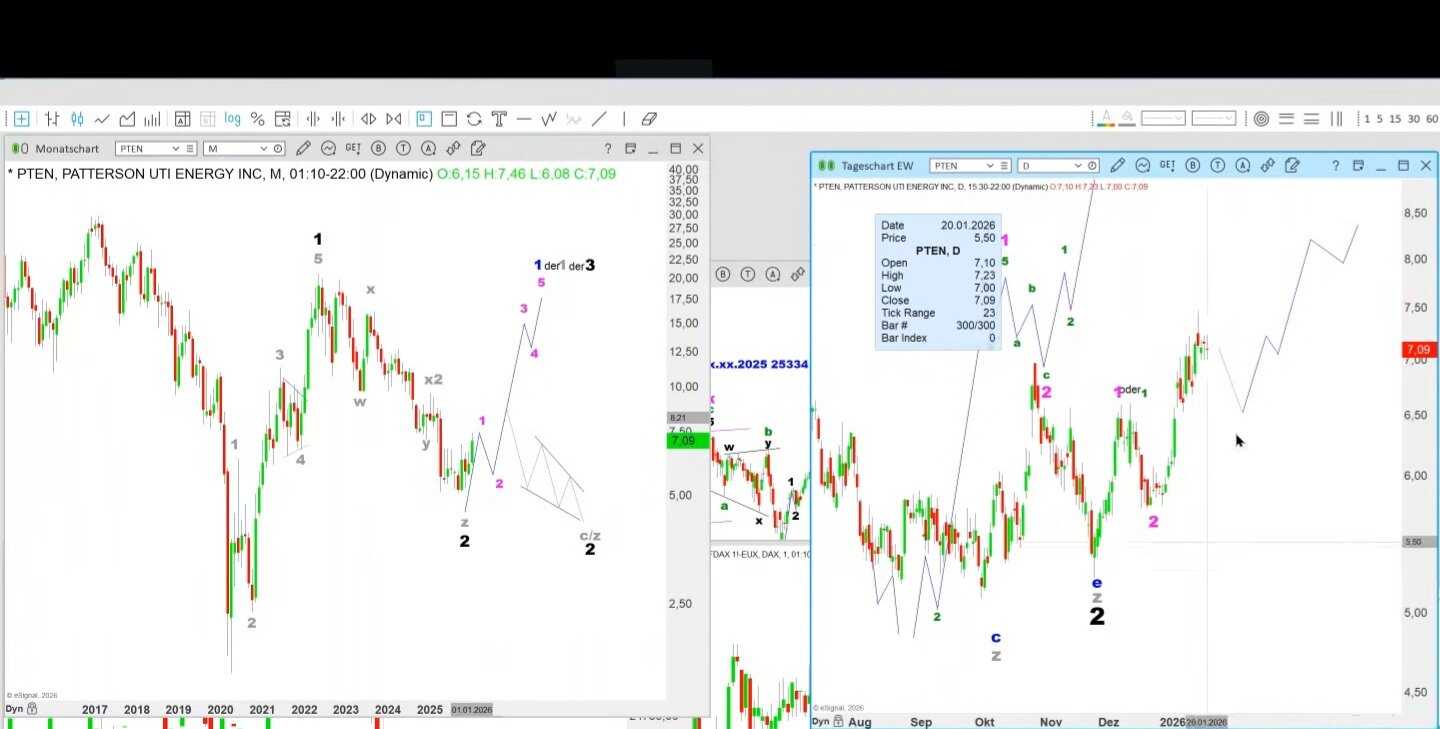Image resolution: width=1440 pixels, height=729 pixels.
Task: Toggle log scale on the chart
Action: click(232, 119)
